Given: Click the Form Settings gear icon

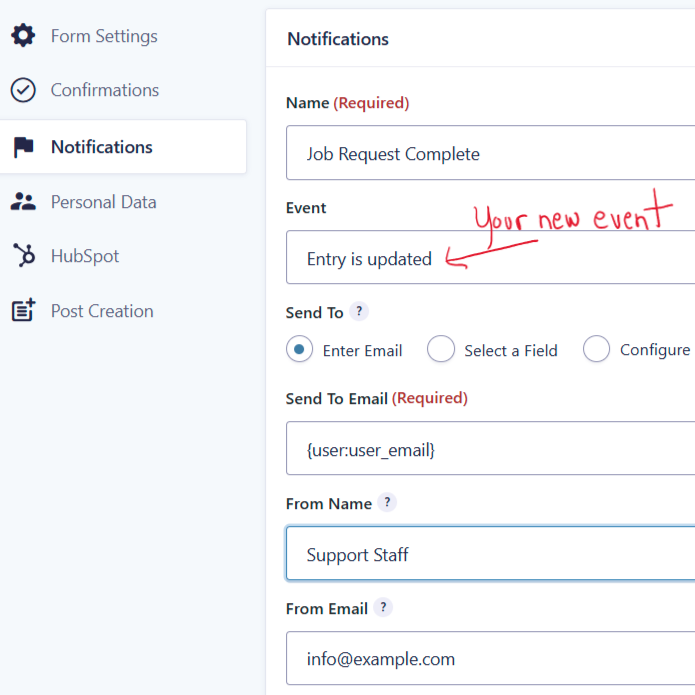Looking at the screenshot, I should (x=23, y=35).
